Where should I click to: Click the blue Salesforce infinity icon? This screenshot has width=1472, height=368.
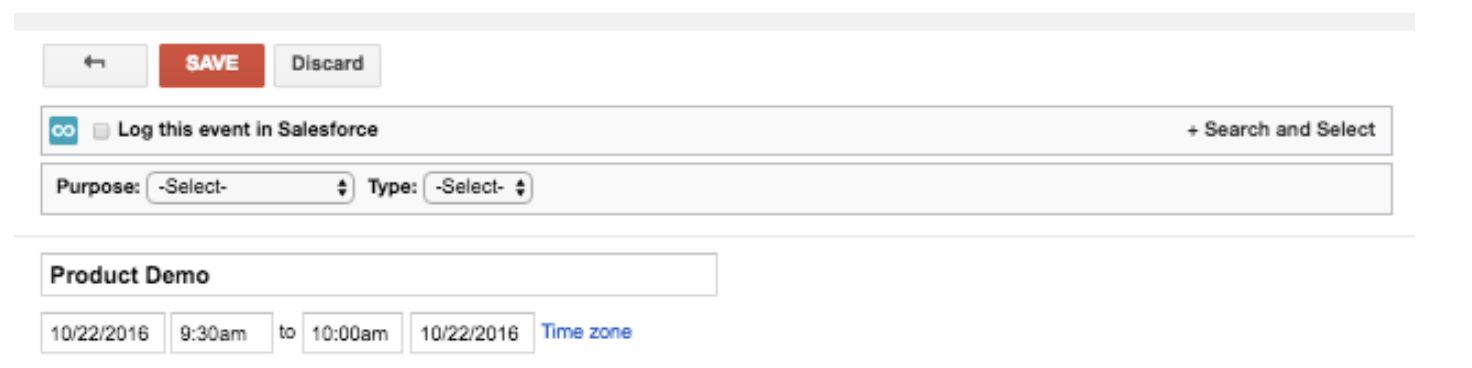click(63, 130)
